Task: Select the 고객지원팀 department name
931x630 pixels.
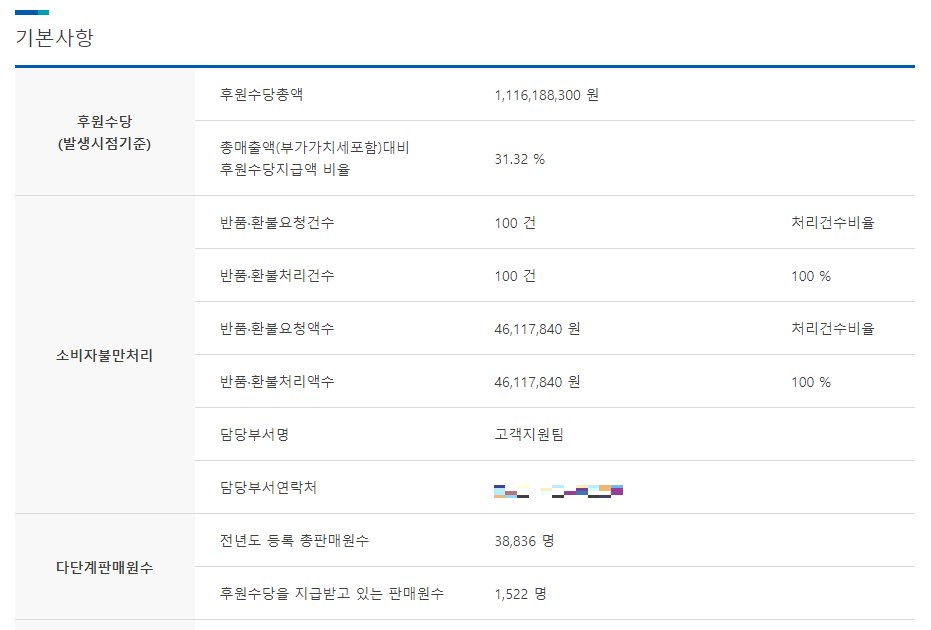Action: pyautogui.click(x=529, y=435)
